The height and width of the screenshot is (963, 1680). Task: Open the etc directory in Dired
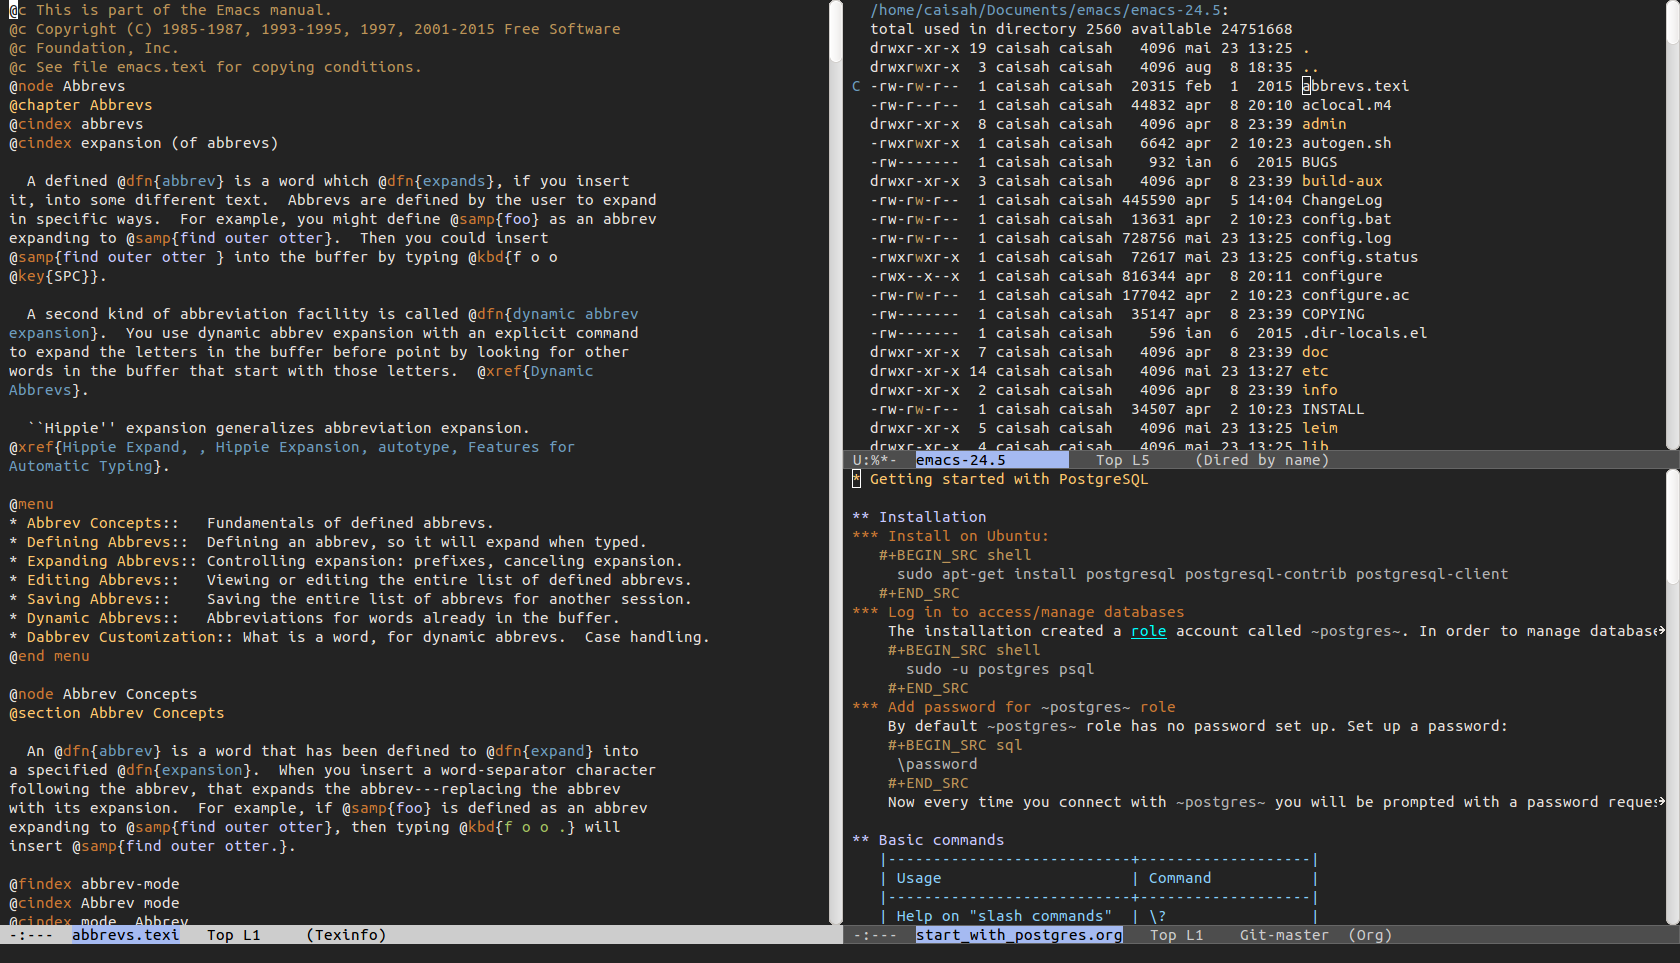coord(1315,371)
